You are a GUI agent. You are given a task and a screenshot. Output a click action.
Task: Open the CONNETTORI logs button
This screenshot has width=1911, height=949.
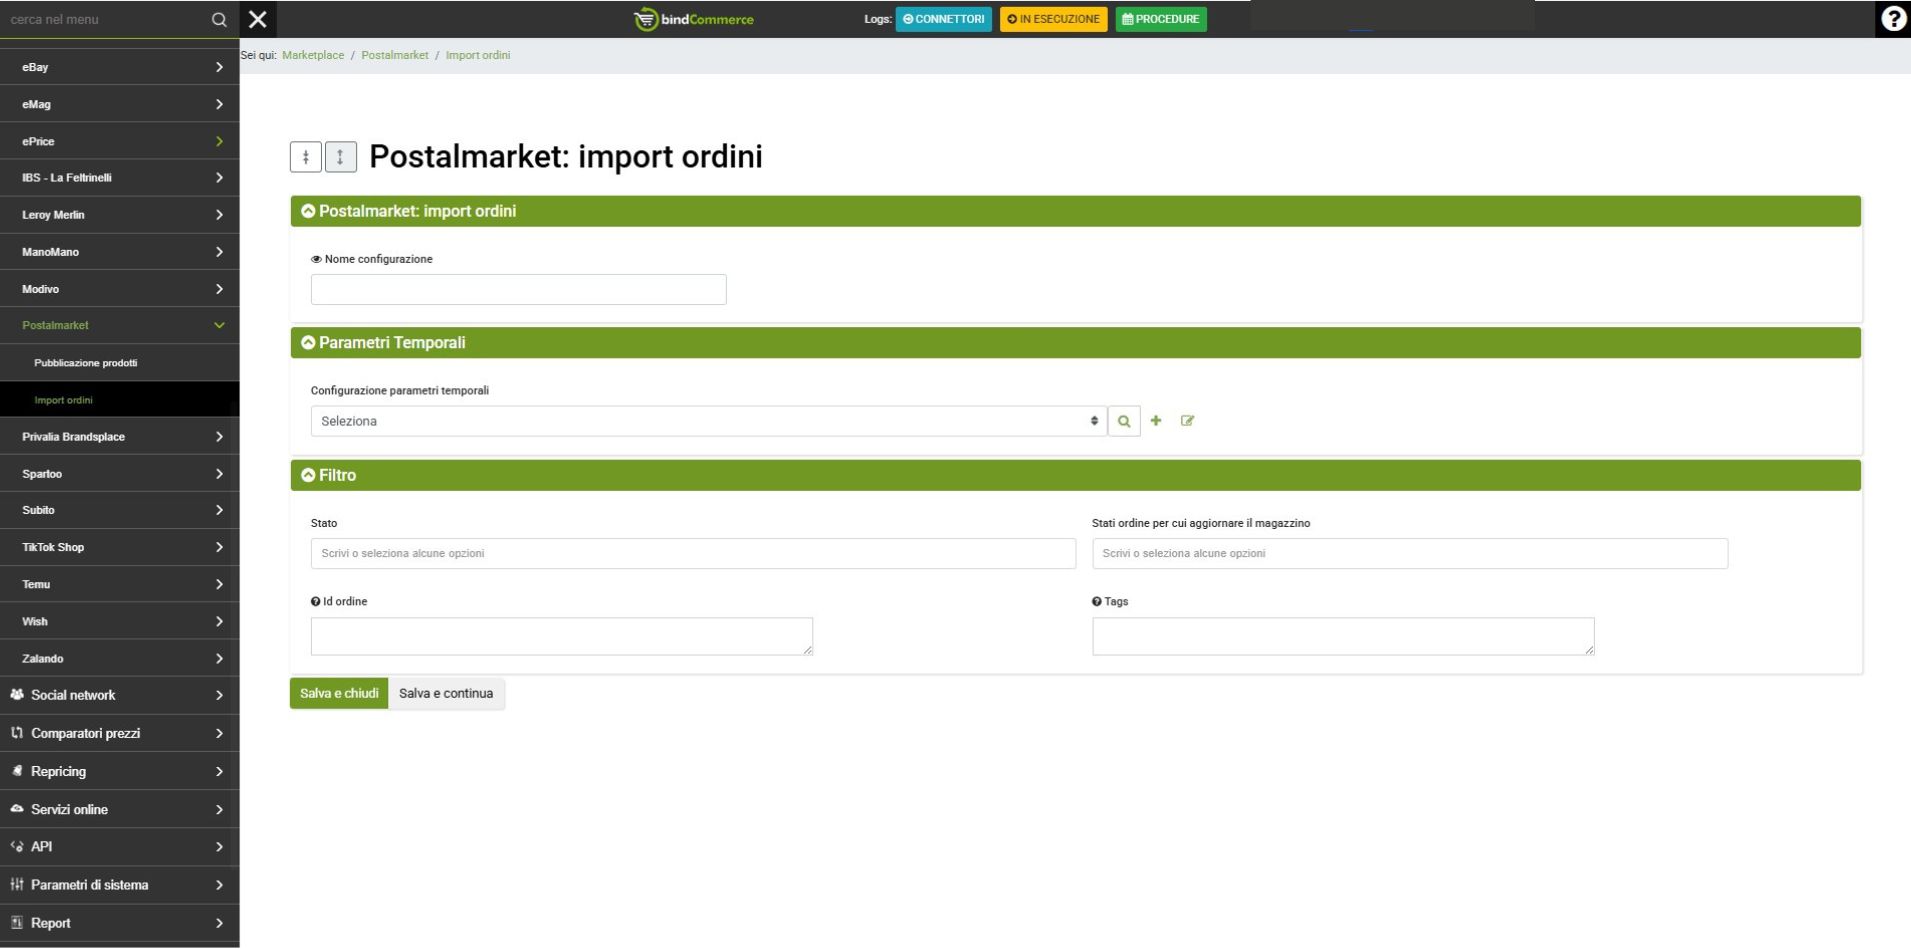point(943,19)
